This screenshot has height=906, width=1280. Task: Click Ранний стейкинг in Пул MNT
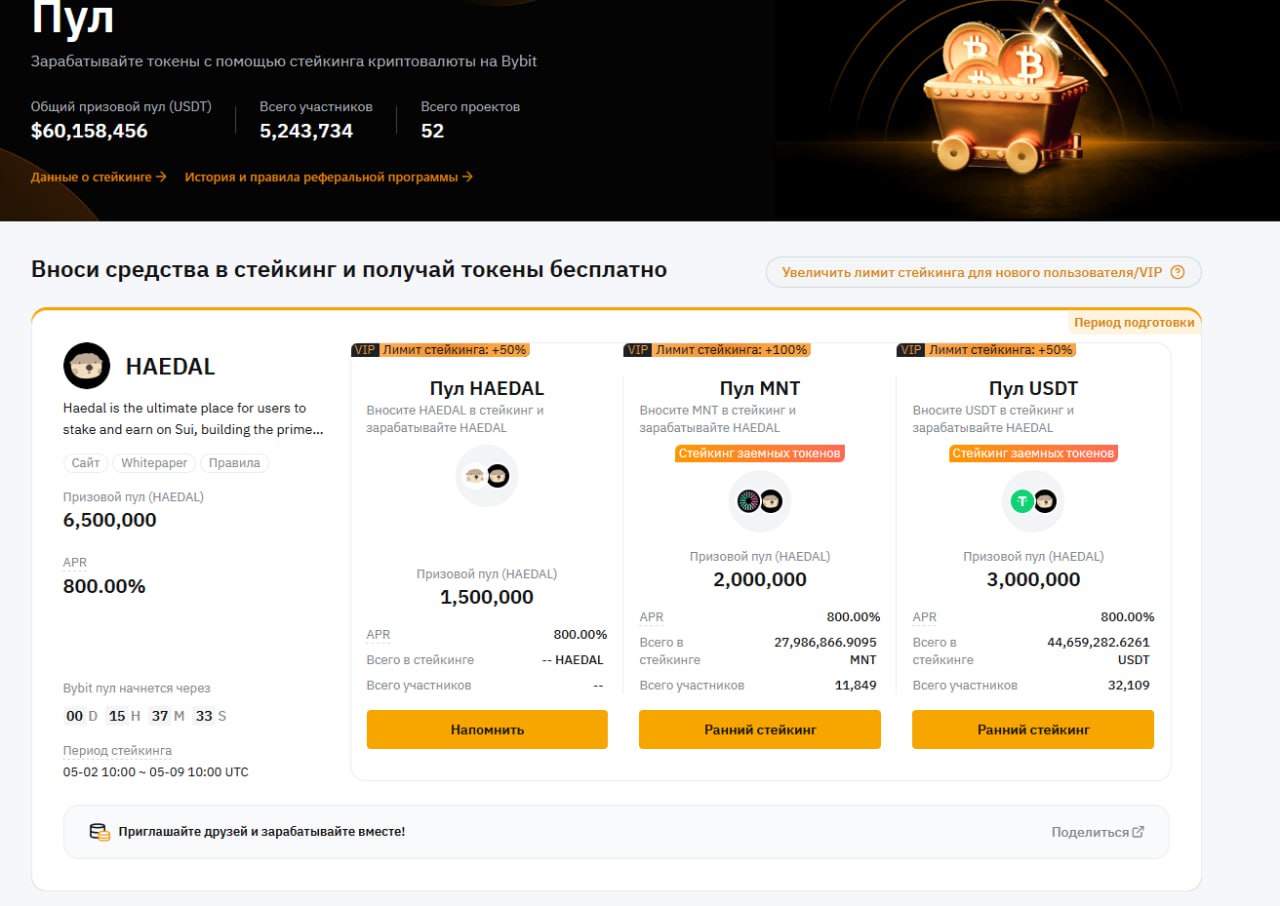(760, 729)
